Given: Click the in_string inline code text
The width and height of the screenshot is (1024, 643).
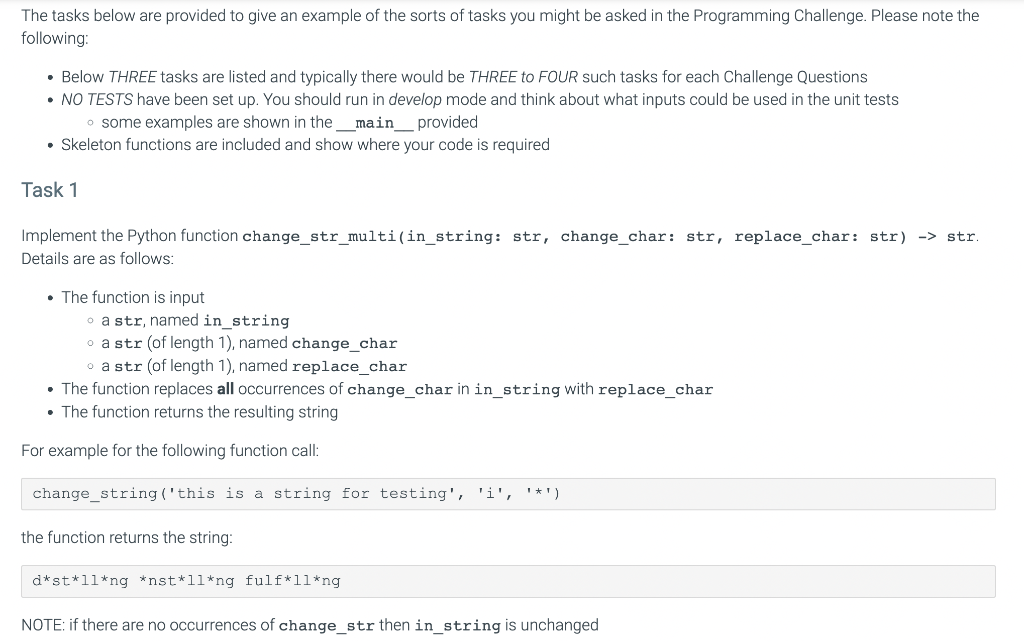Looking at the screenshot, I should click(246, 320).
